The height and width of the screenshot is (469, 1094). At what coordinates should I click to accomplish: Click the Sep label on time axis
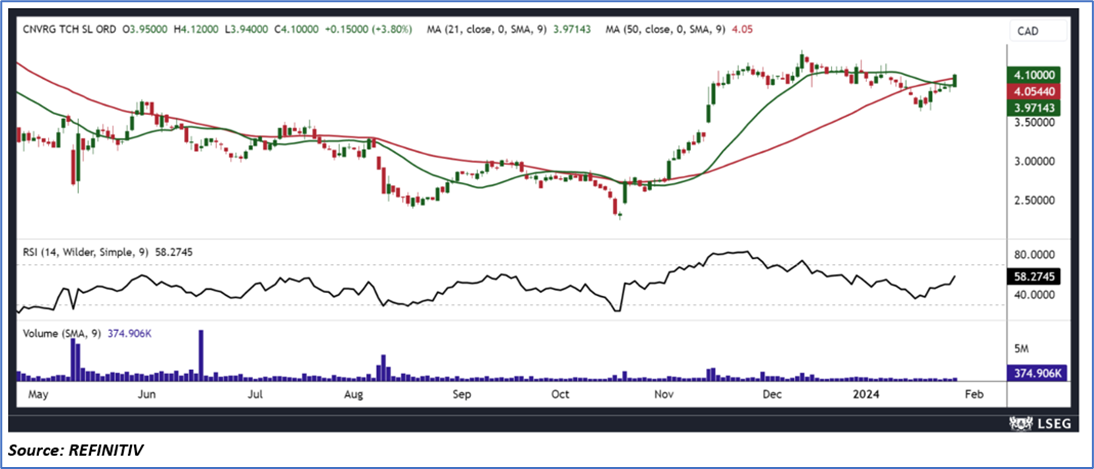point(463,395)
